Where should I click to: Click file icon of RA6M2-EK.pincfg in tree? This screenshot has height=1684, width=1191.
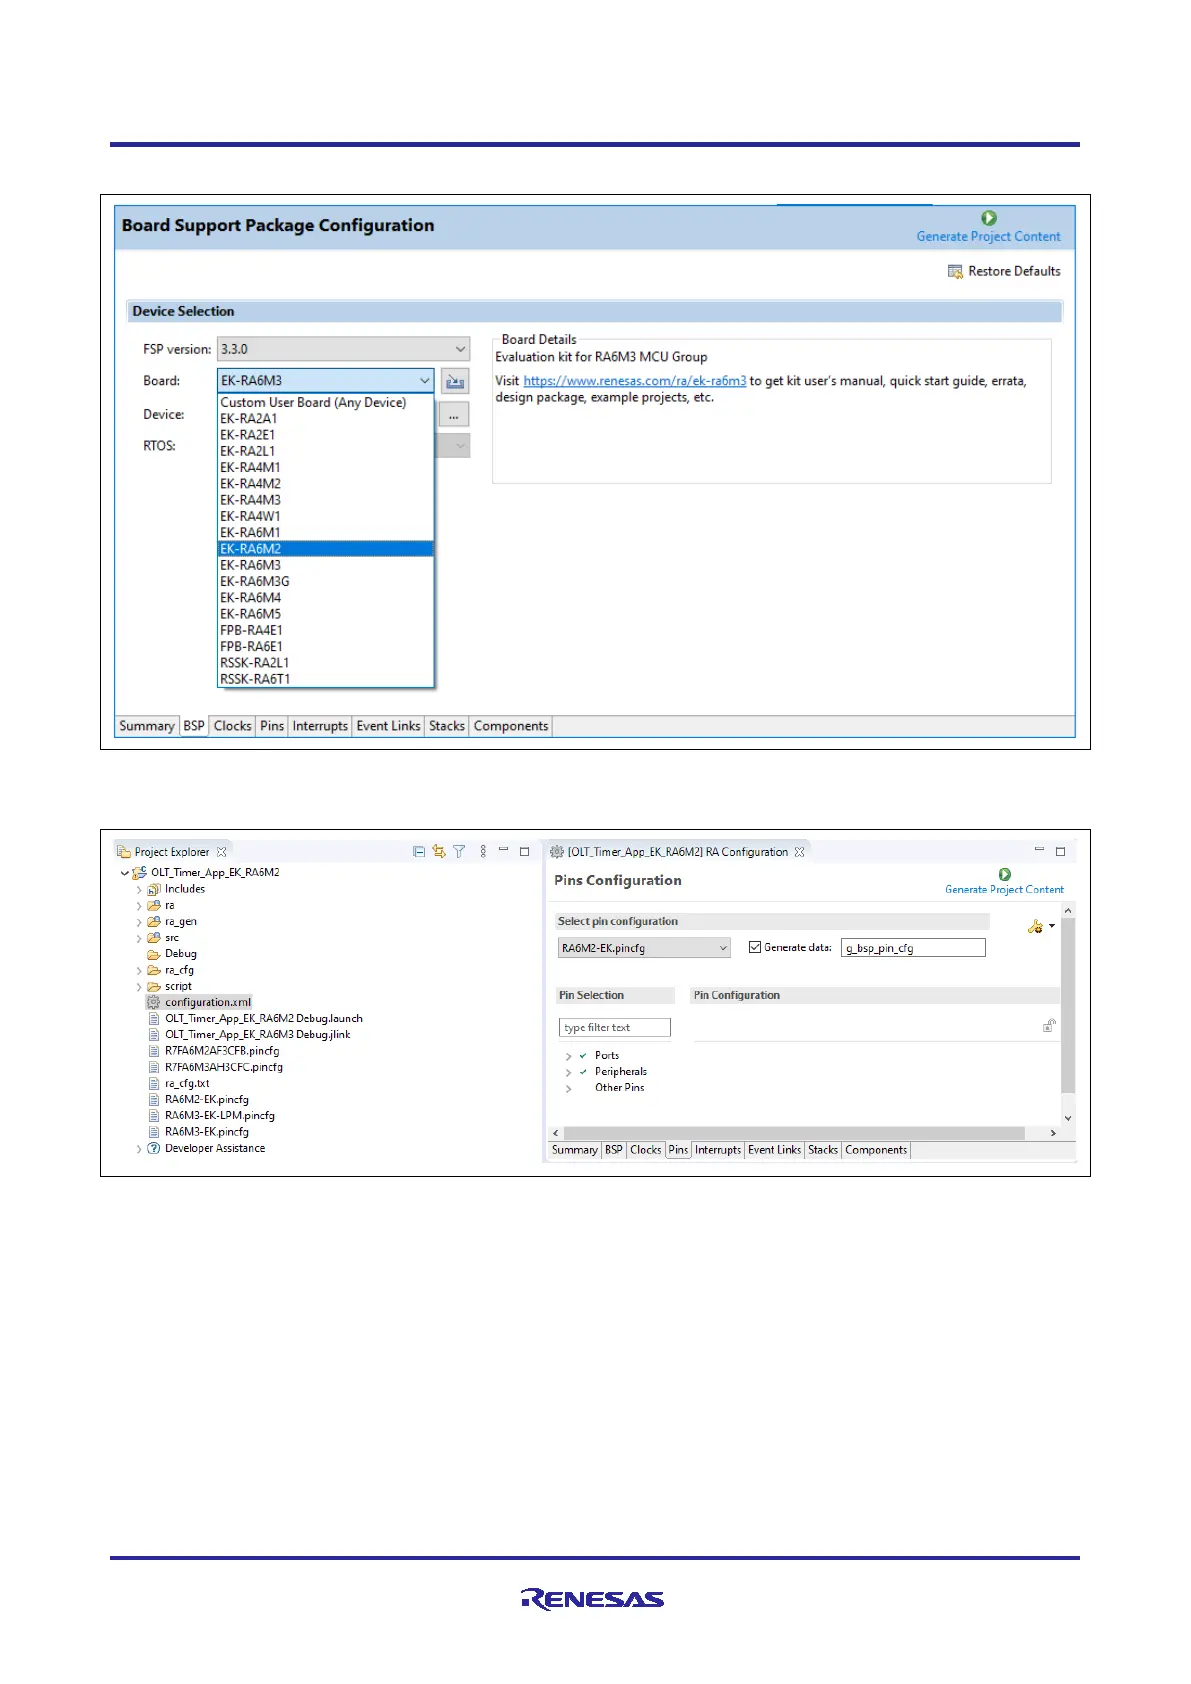[x=154, y=1100]
